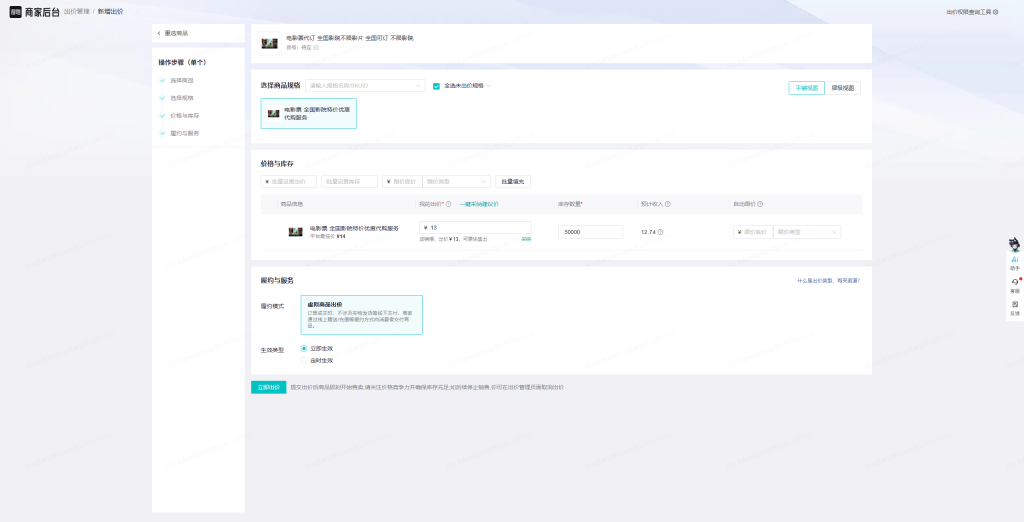Screen dimensions: 1024x522
Task: Click the row's 跟价底价 input field
Action: click(753, 232)
